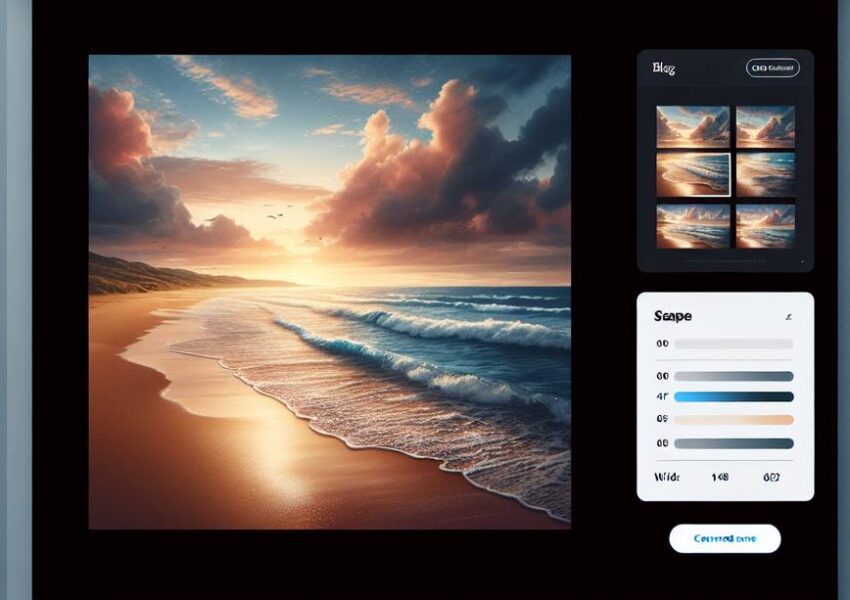This screenshot has height=600, width=850.
Task: Choose the highlighted middle-left shoreline thumbnail
Action: (693, 175)
